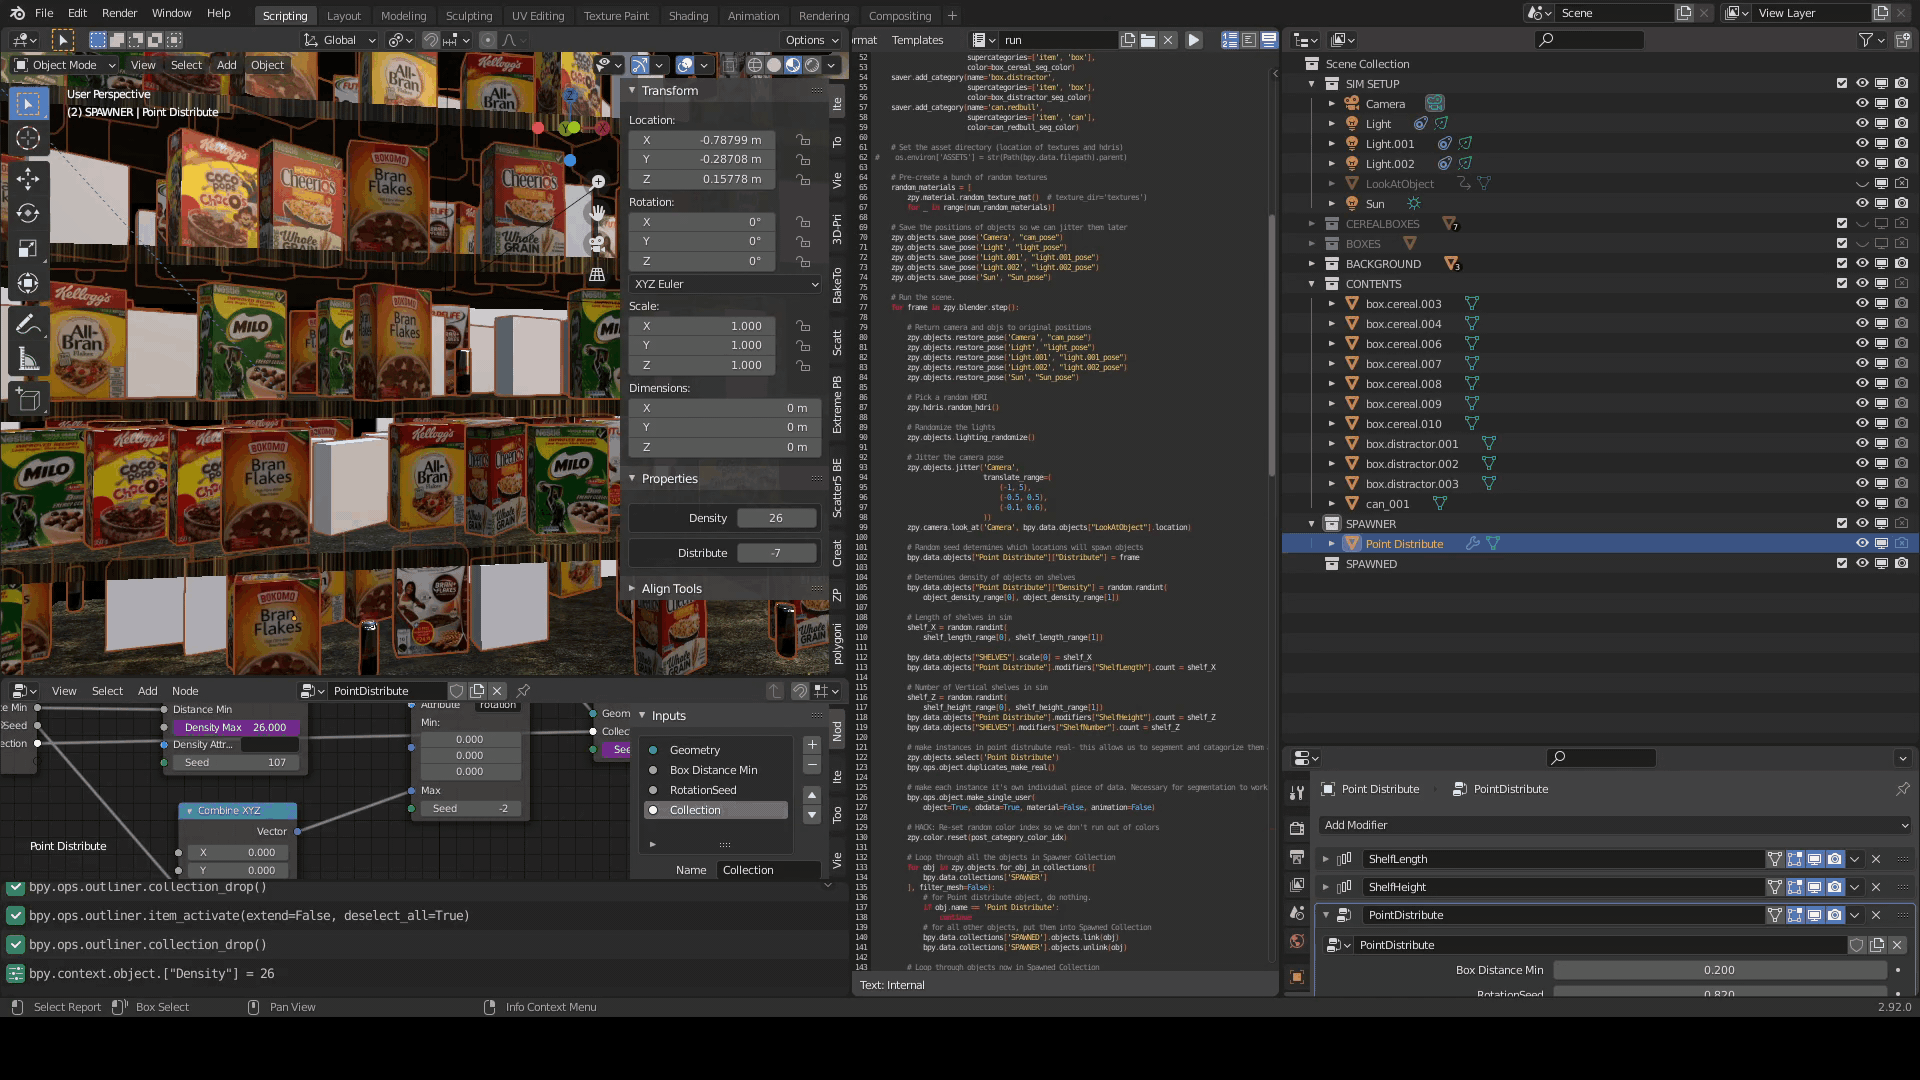This screenshot has height=1080, width=1920.
Task: Open the Render menu
Action: (120, 13)
